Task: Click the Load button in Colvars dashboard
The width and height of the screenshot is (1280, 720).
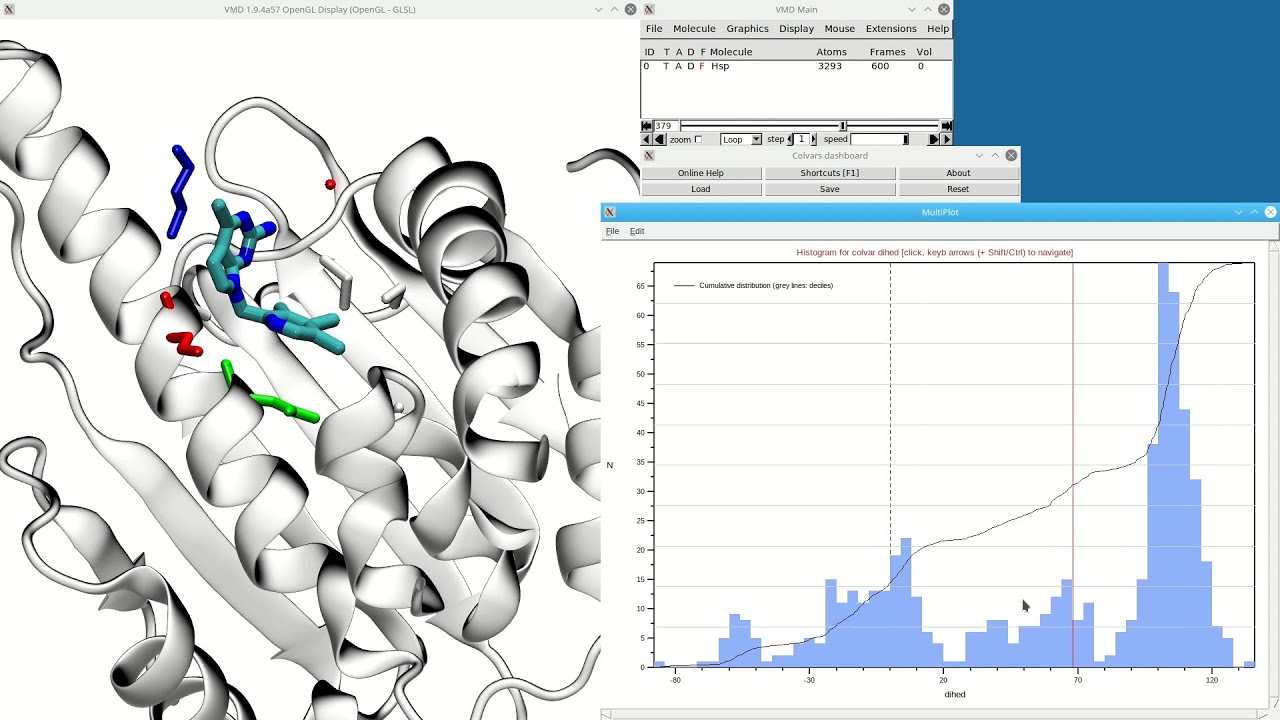Action: (701, 189)
